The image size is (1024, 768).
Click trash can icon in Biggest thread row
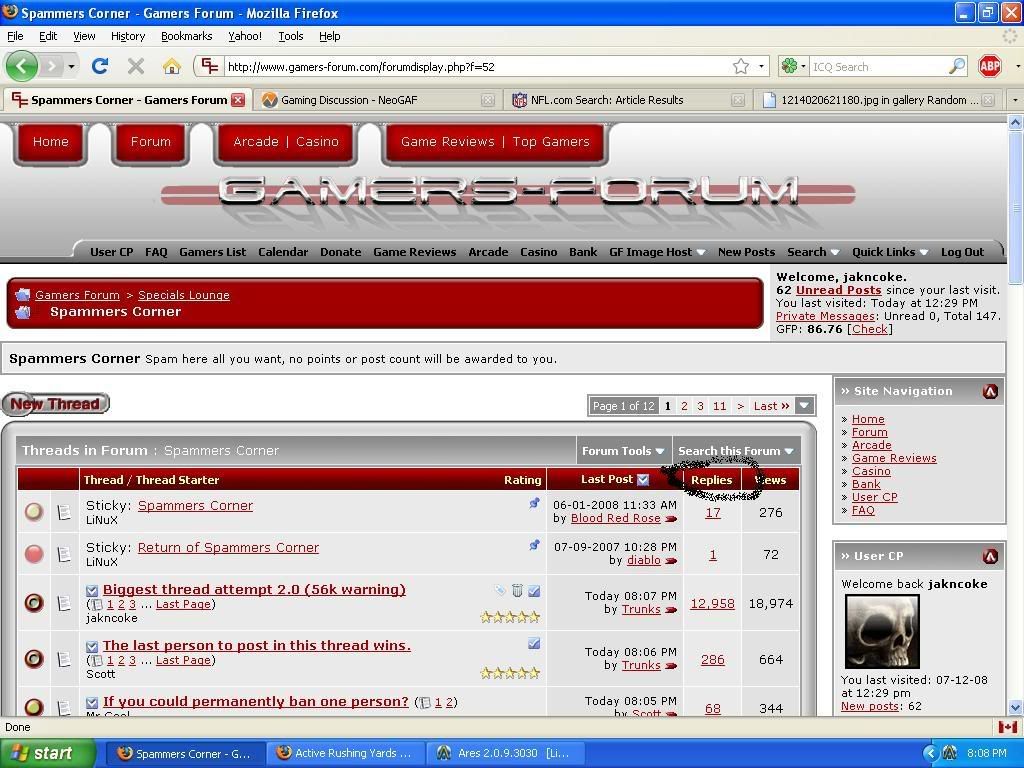click(517, 590)
